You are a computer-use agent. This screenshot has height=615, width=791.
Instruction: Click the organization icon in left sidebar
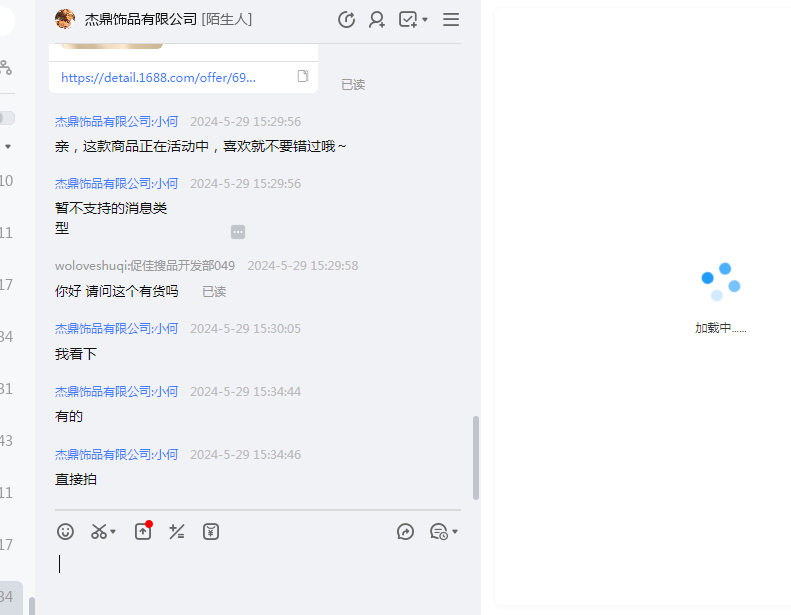[6, 67]
